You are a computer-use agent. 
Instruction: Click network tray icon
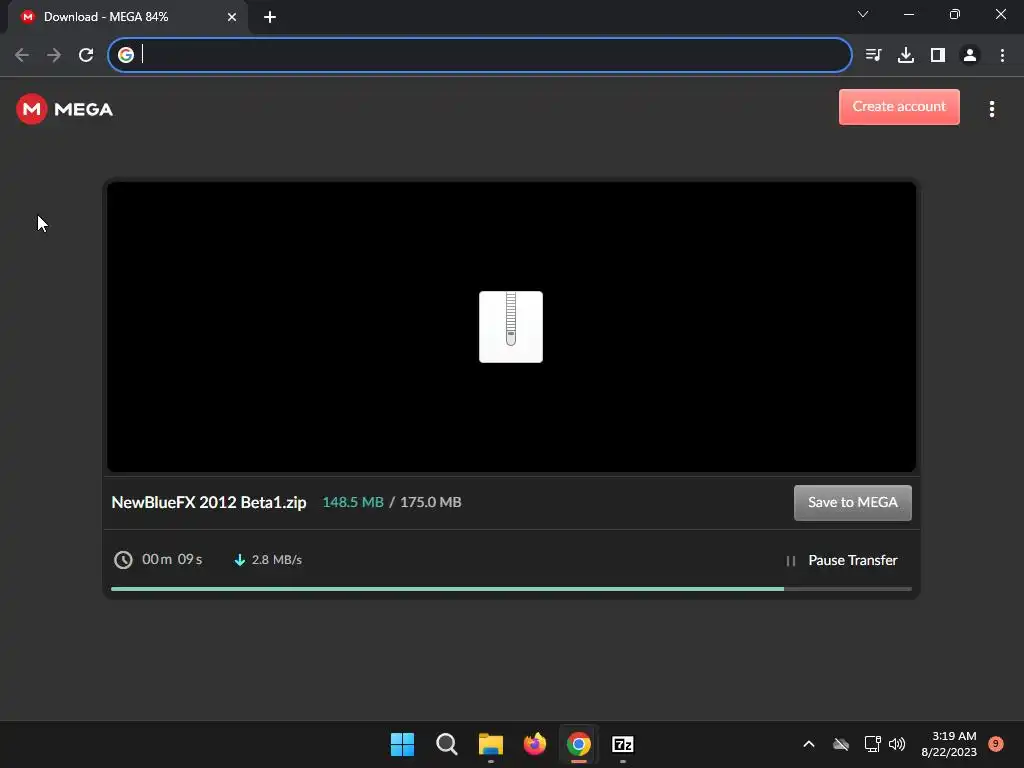coord(872,744)
